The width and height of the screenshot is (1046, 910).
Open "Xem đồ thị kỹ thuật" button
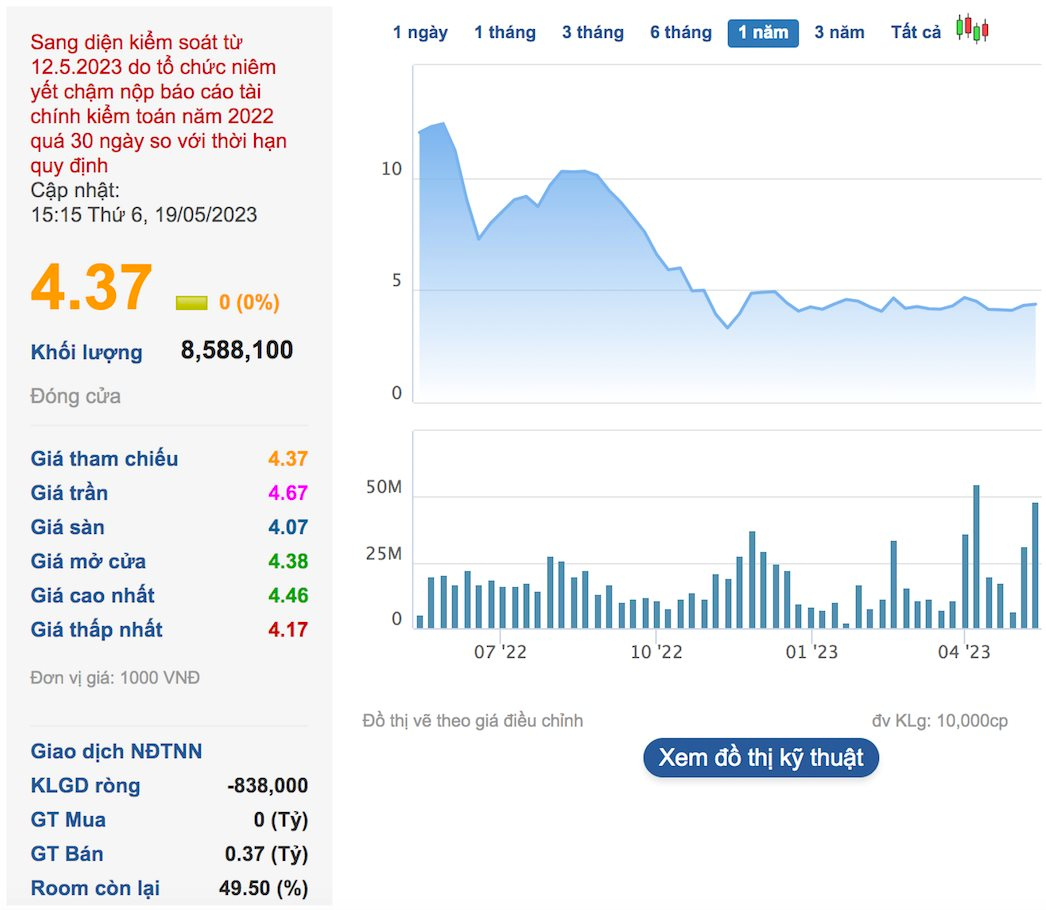(x=760, y=757)
